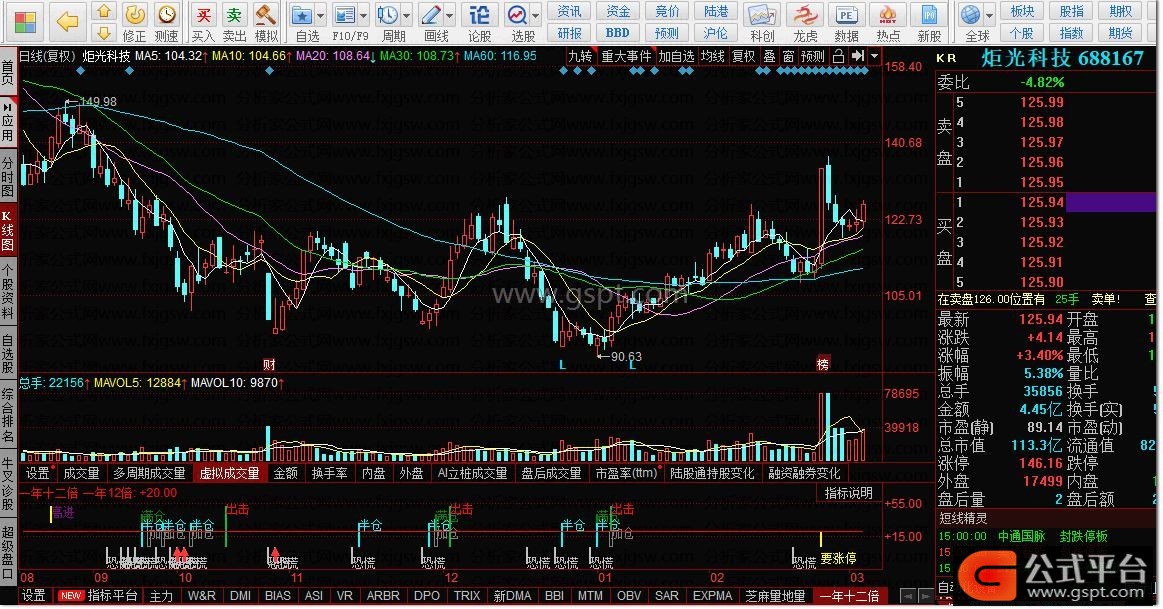Expand the 选股 dropdown arrow

[536, 15]
